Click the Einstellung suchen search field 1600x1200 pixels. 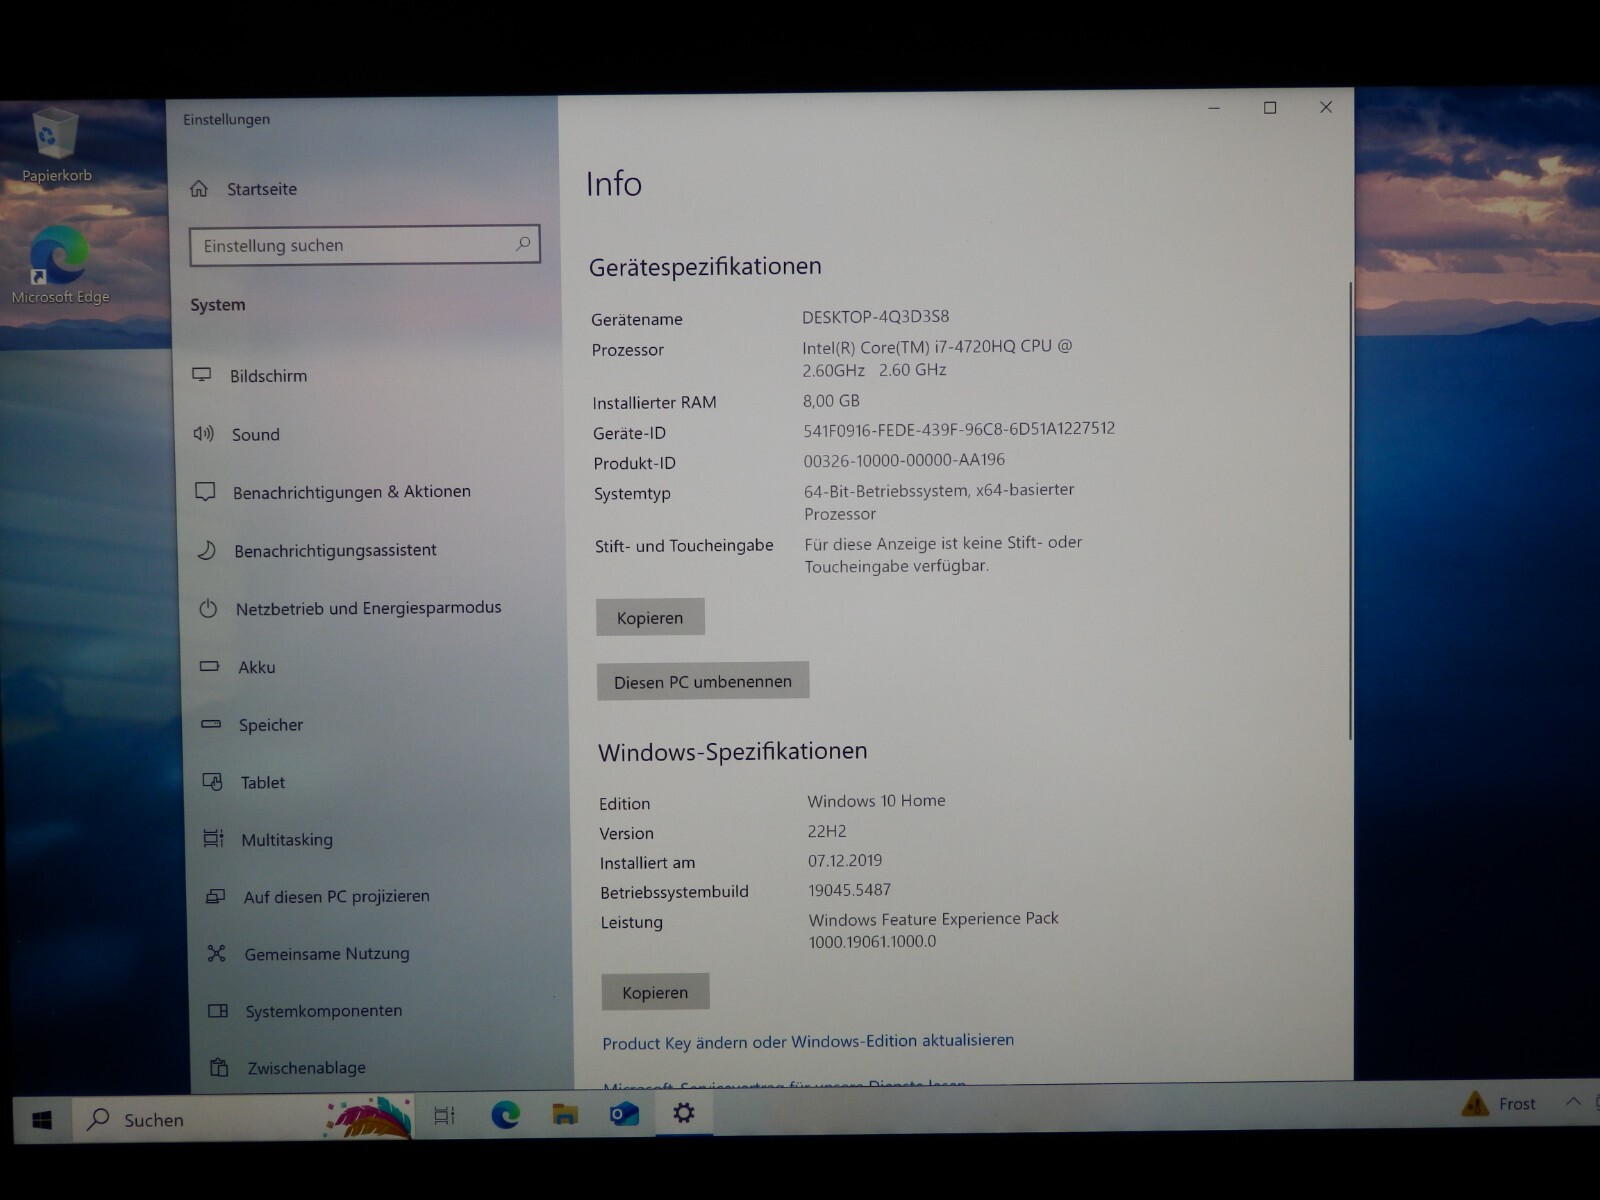(x=364, y=245)
